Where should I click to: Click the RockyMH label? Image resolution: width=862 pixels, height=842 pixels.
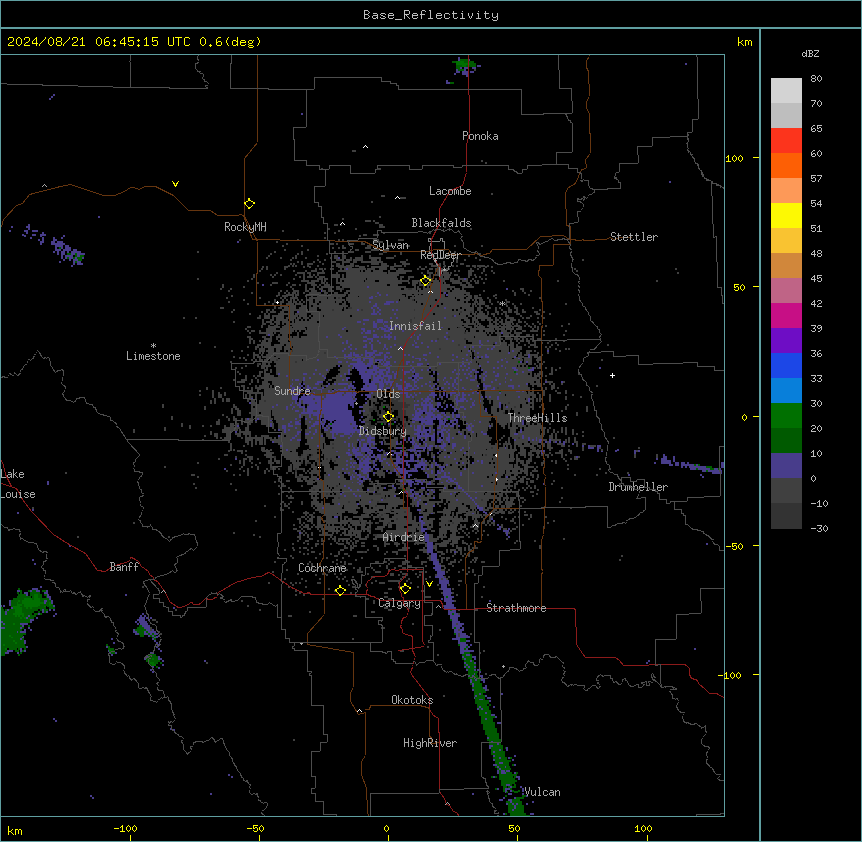(x=245, y=227)
